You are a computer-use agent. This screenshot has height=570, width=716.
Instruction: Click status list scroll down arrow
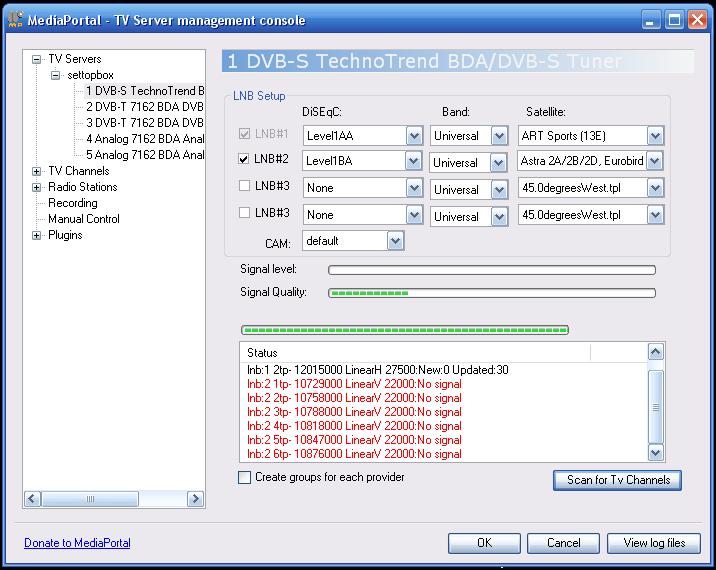point(655,453)
